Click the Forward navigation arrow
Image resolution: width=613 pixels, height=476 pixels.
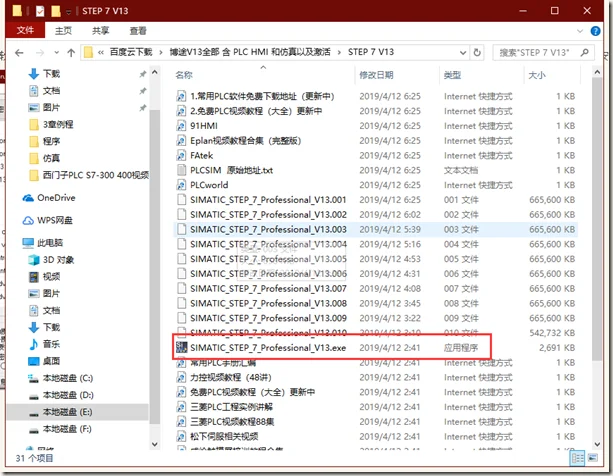(x=39, y=52)
